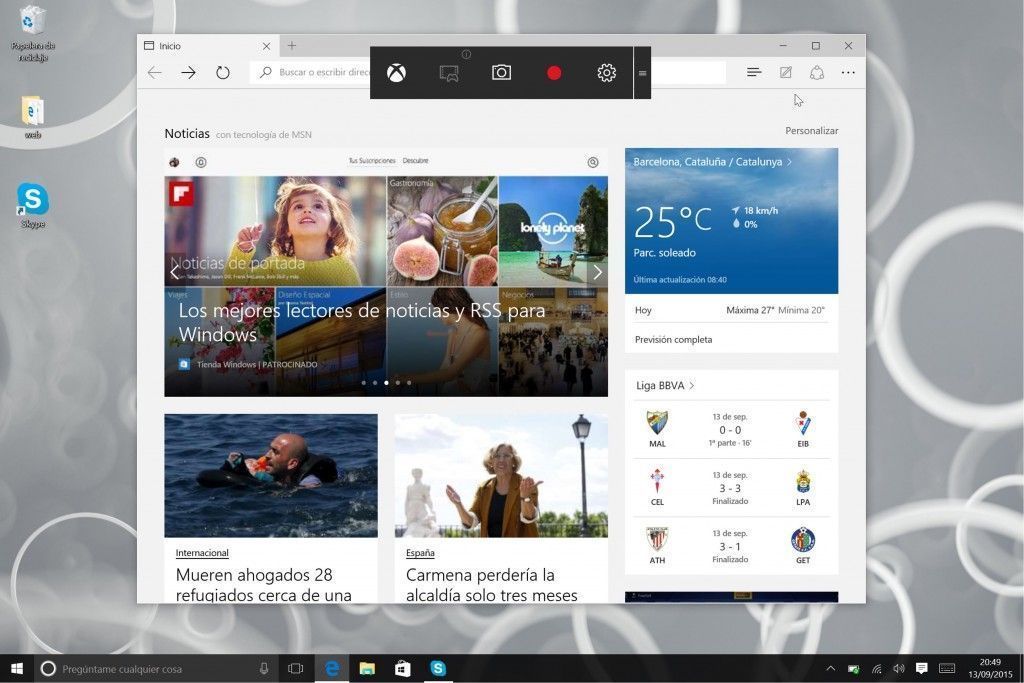Click the 25°C temperature reading

[672, 221]
